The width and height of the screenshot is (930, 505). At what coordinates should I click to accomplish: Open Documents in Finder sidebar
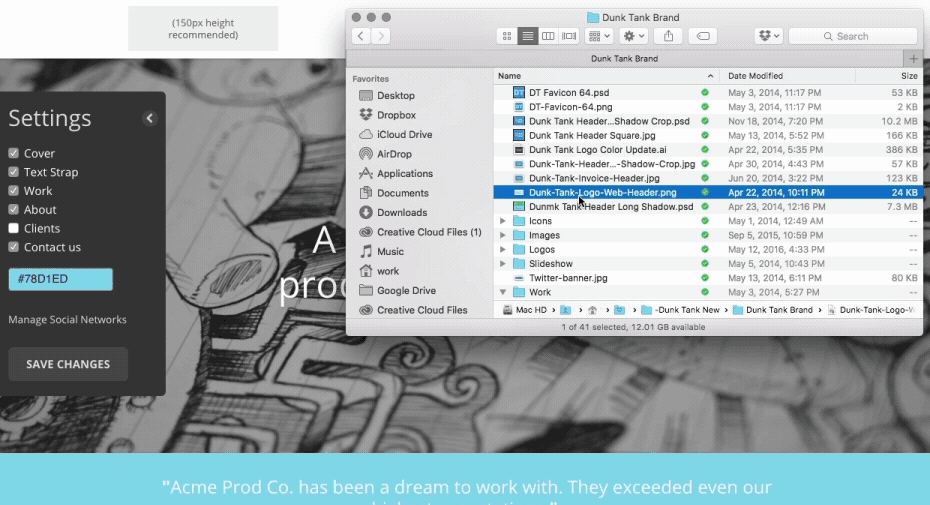click(403, 193)
